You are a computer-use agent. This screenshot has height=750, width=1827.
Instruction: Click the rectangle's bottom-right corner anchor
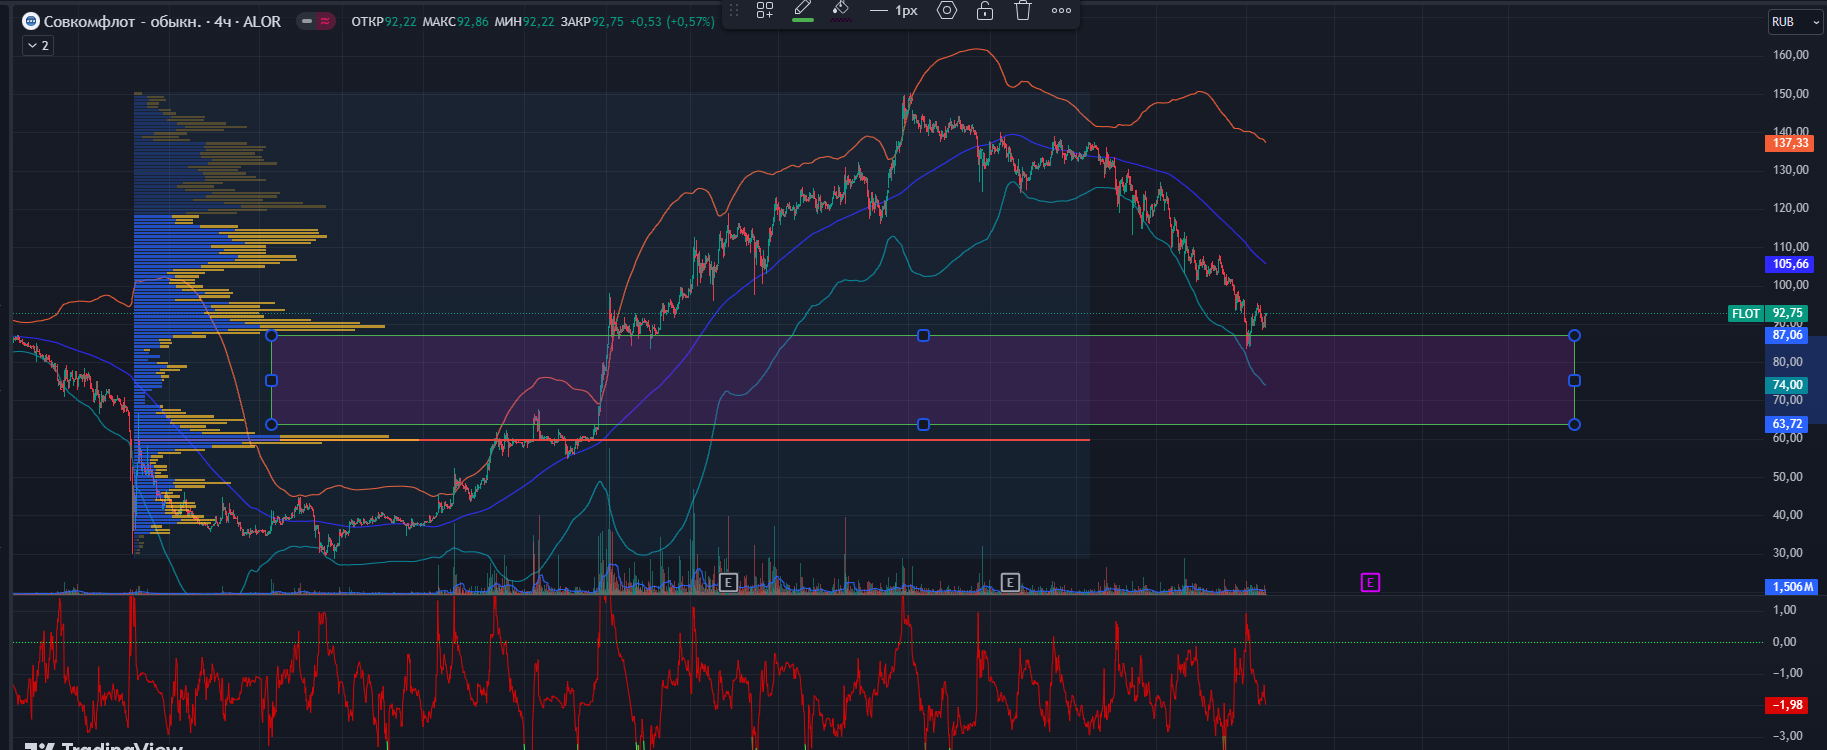click(1574, 425)
